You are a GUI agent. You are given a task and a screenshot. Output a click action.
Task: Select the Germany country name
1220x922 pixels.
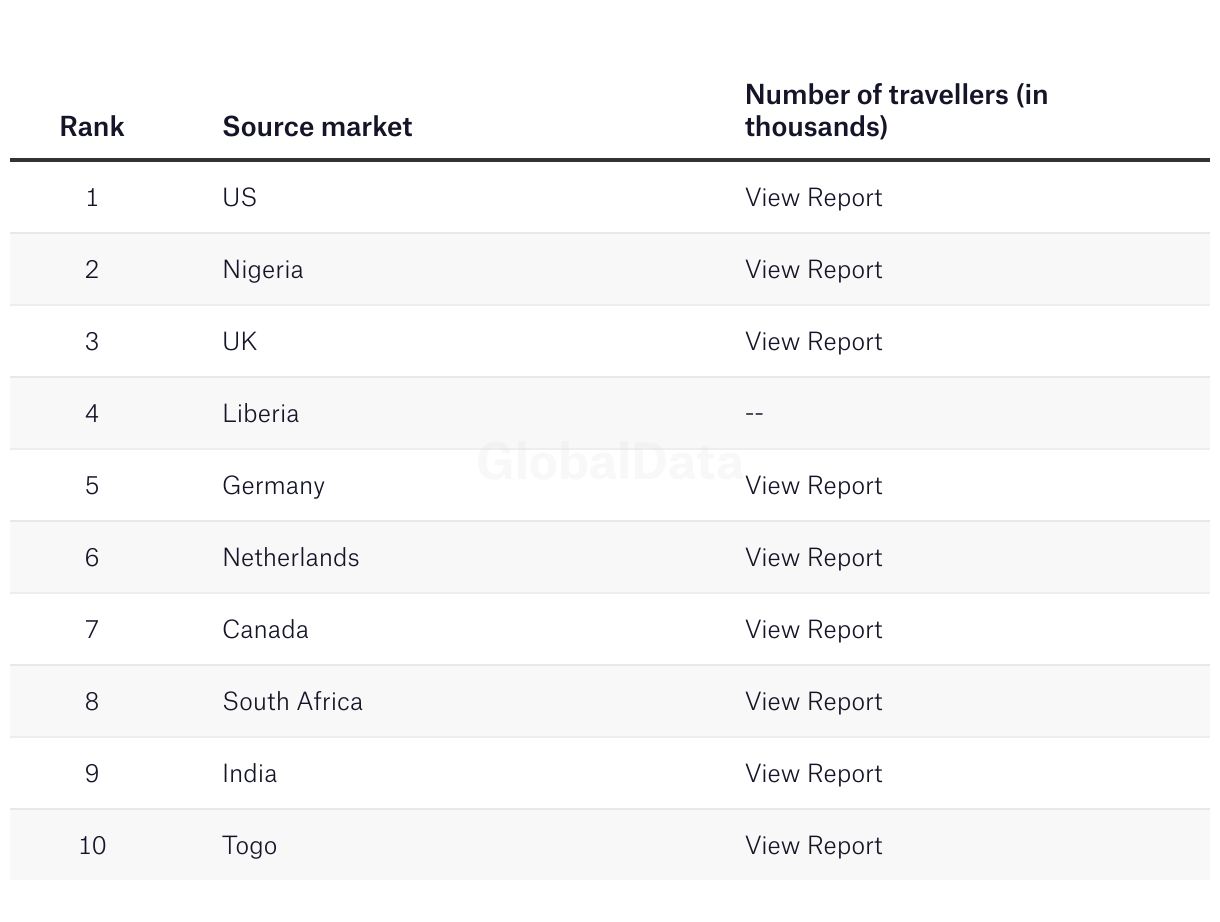click(x=273, y=486)
